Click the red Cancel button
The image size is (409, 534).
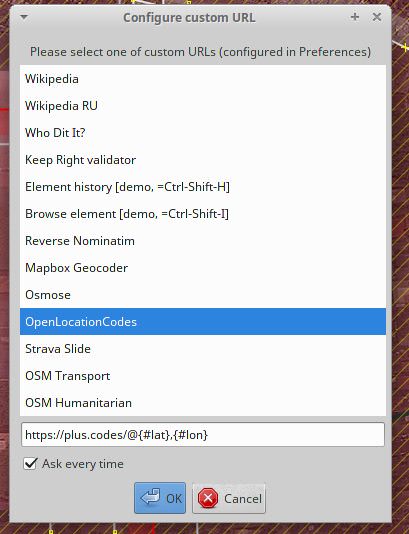[x=229, y=499]
